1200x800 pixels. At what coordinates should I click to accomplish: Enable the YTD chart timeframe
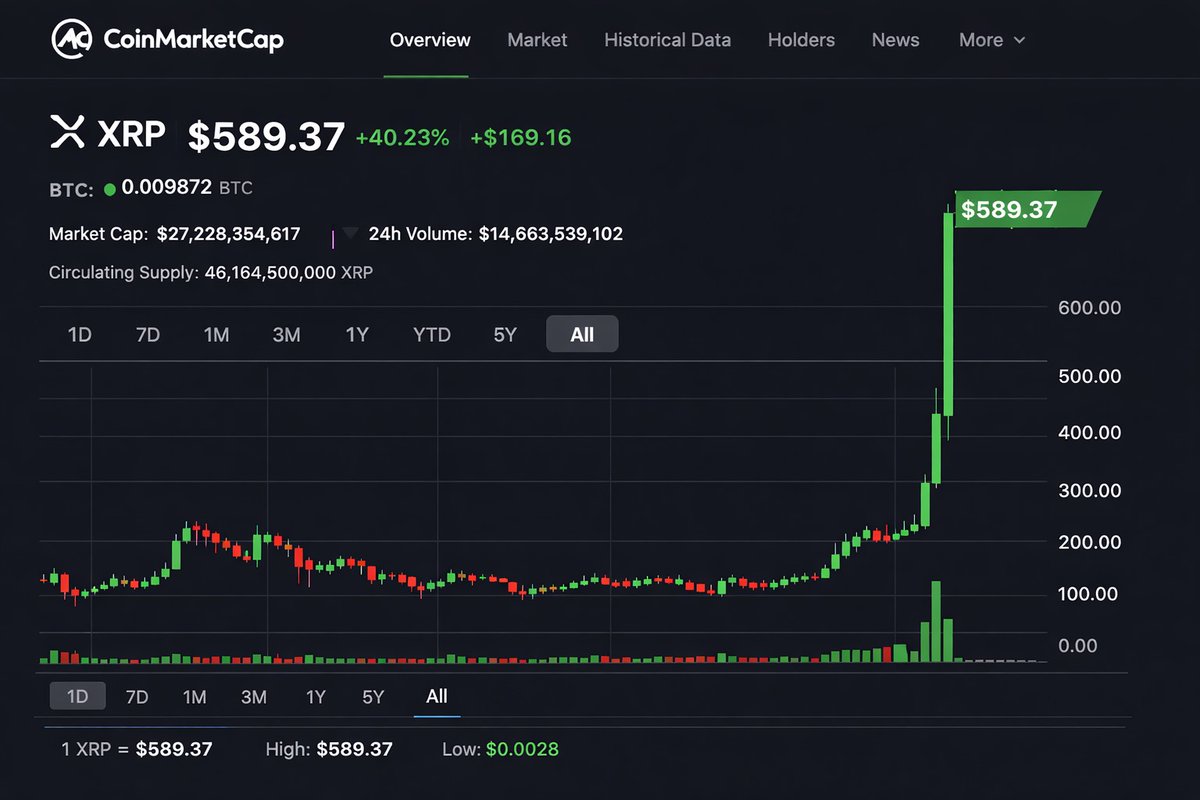coord(431,334)
